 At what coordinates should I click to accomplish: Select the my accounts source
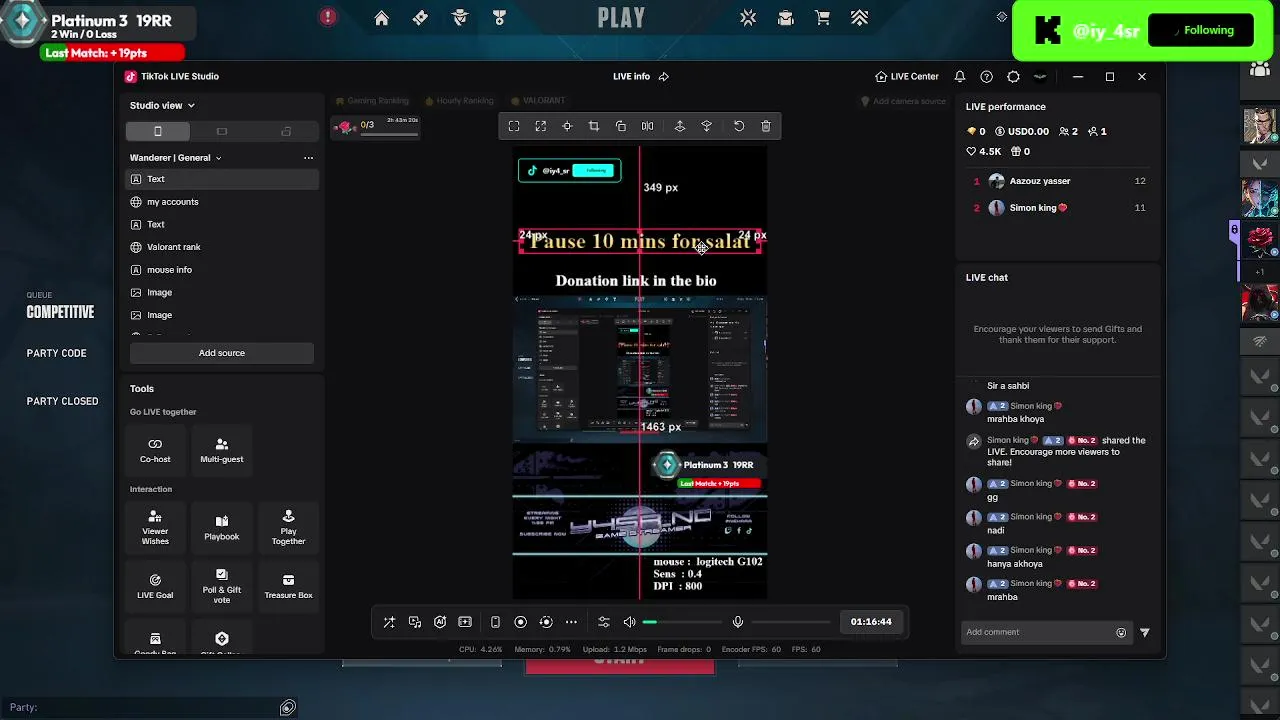pyautogui.click(x=222, y=202)
